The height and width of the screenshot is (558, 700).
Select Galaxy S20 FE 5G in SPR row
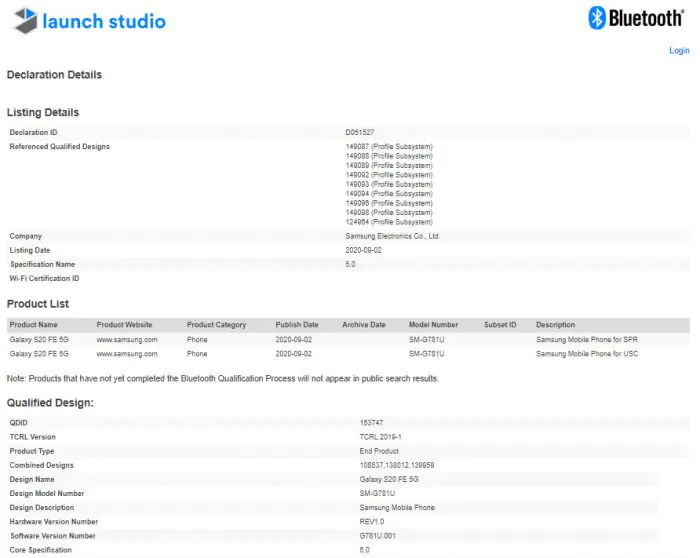(x=39, y=339)
